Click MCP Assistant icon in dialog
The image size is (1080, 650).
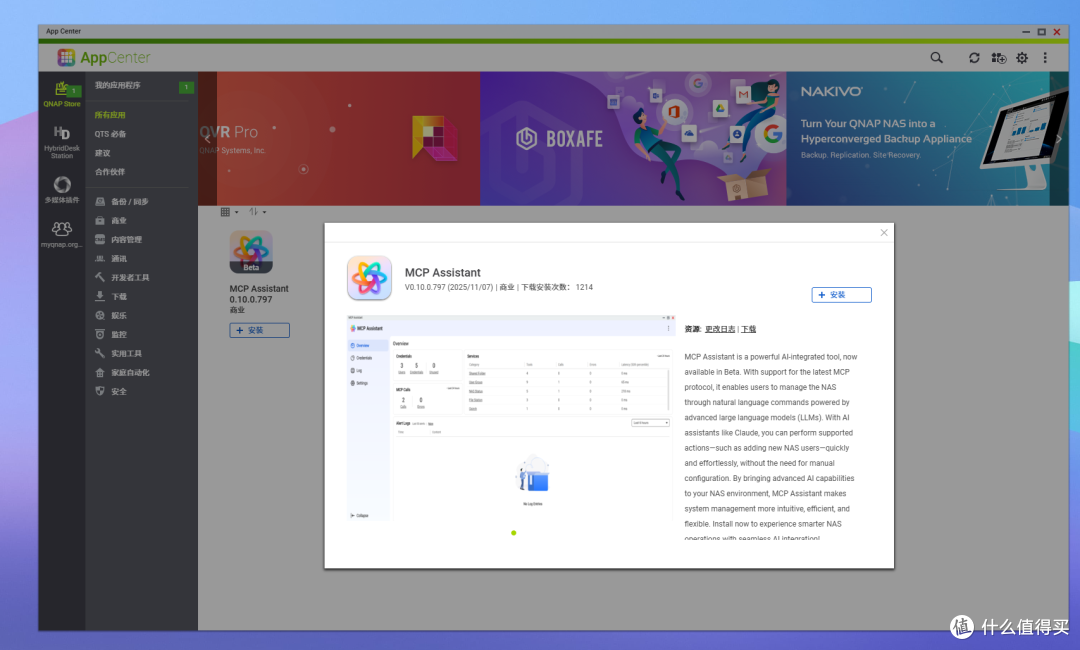(x=369, y=278)
